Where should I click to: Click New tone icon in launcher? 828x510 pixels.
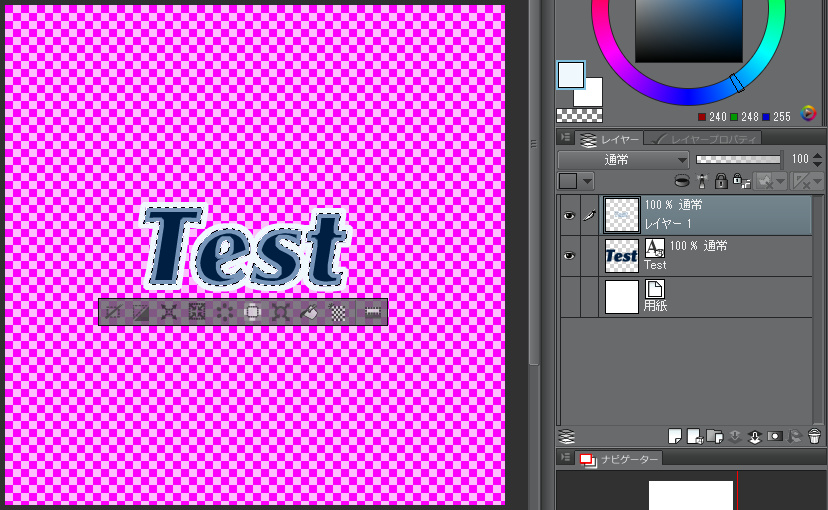tap(337, 313)
